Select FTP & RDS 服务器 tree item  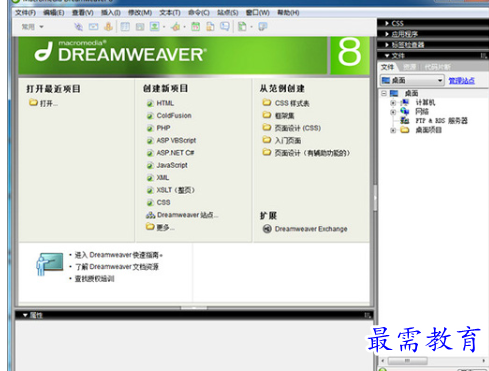coord(441,121)
